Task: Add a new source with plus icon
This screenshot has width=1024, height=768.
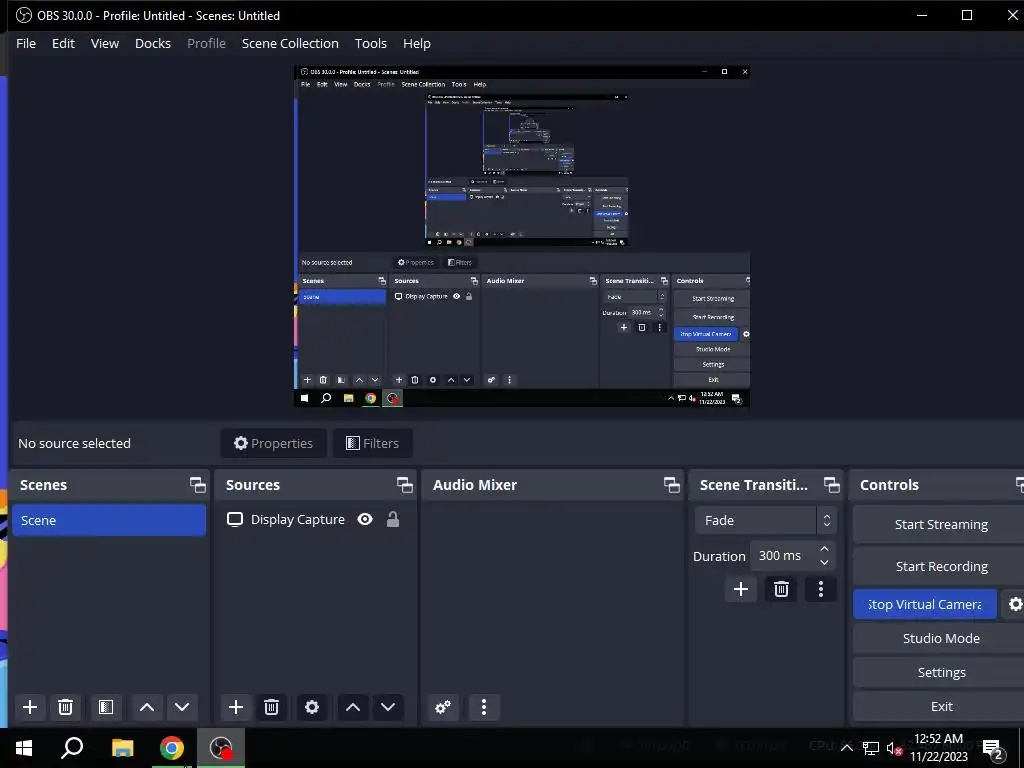Action: pyautogui.click(x=236, y=707)
